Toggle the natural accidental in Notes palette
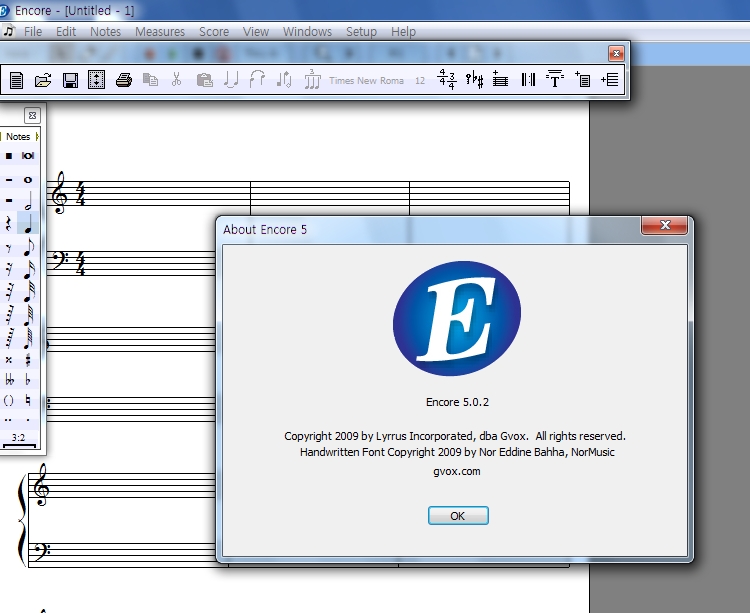Image resolution: width=750 pixels, height=613 pixels. click(28, 400)
